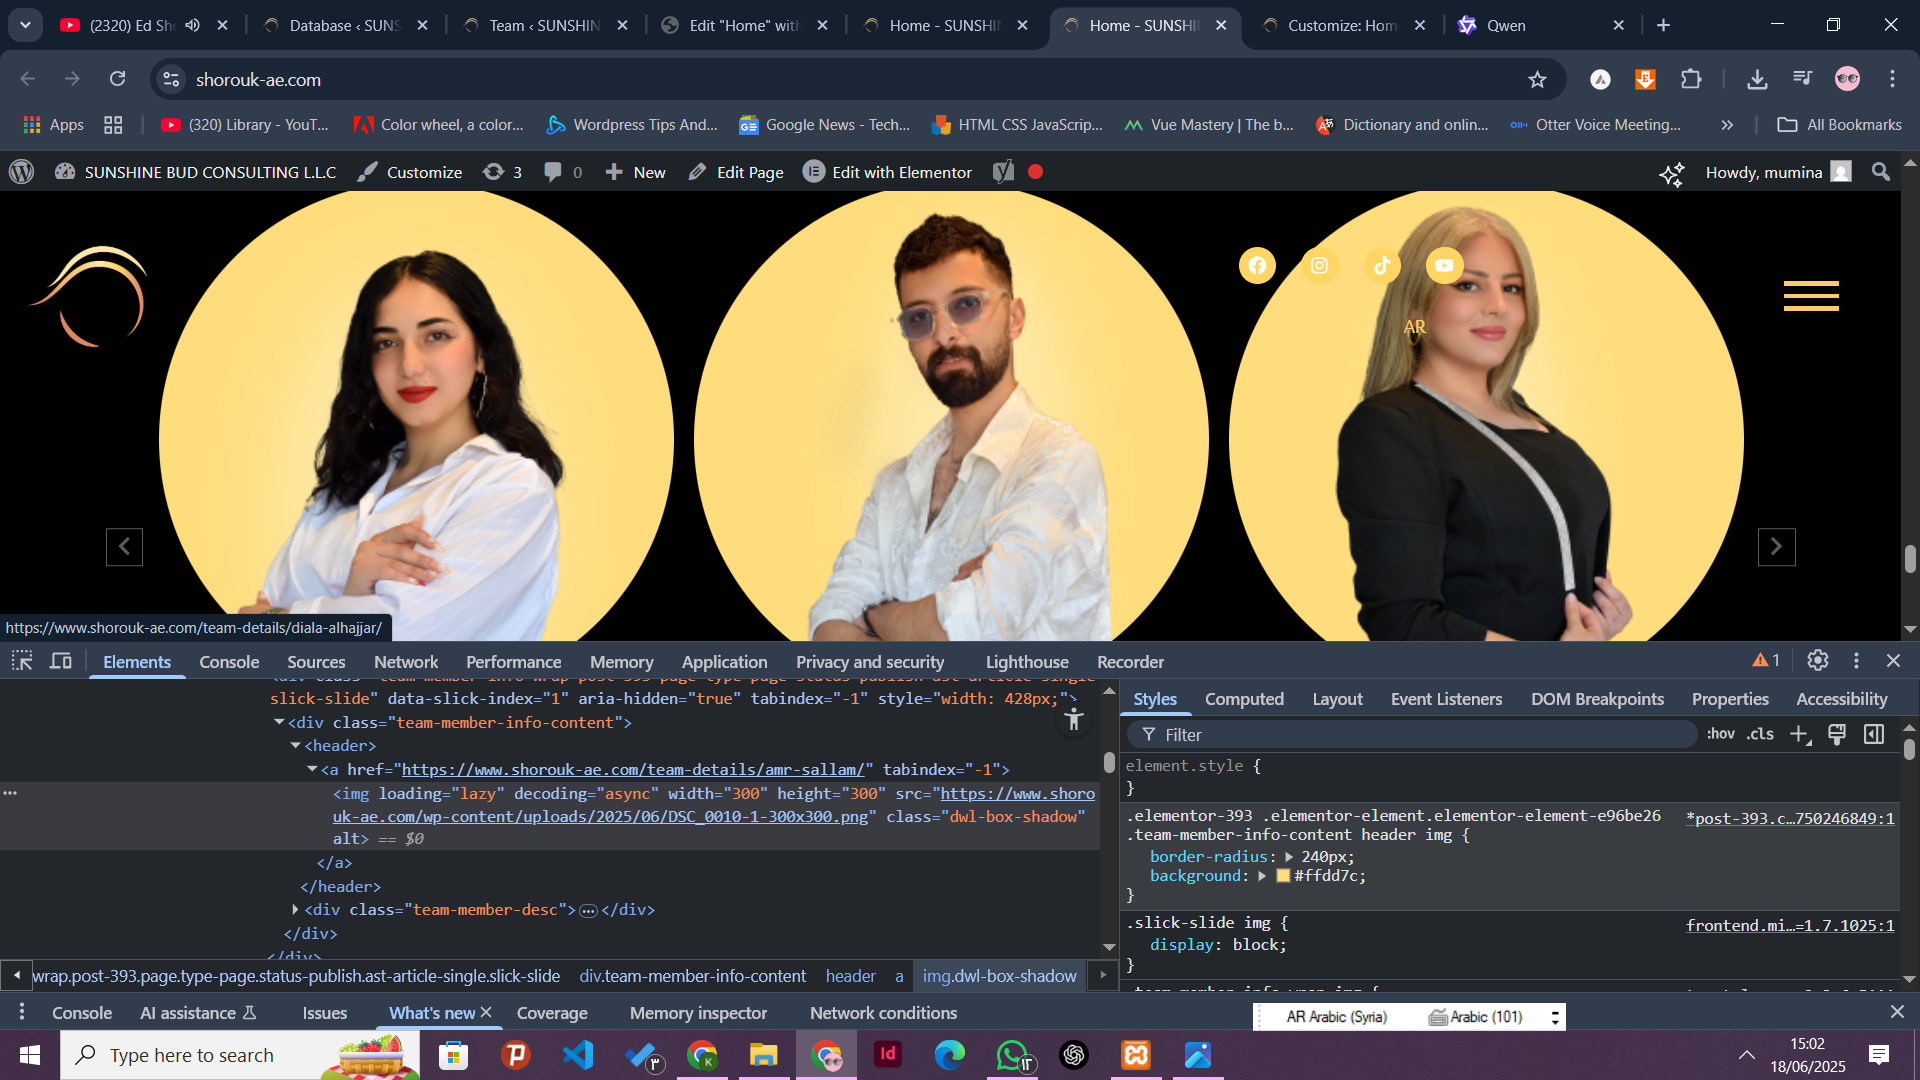The height and width of the screenshot is (1080, 1920).
Task: Switch to the Console tab
Action: [x=229, y=662]
